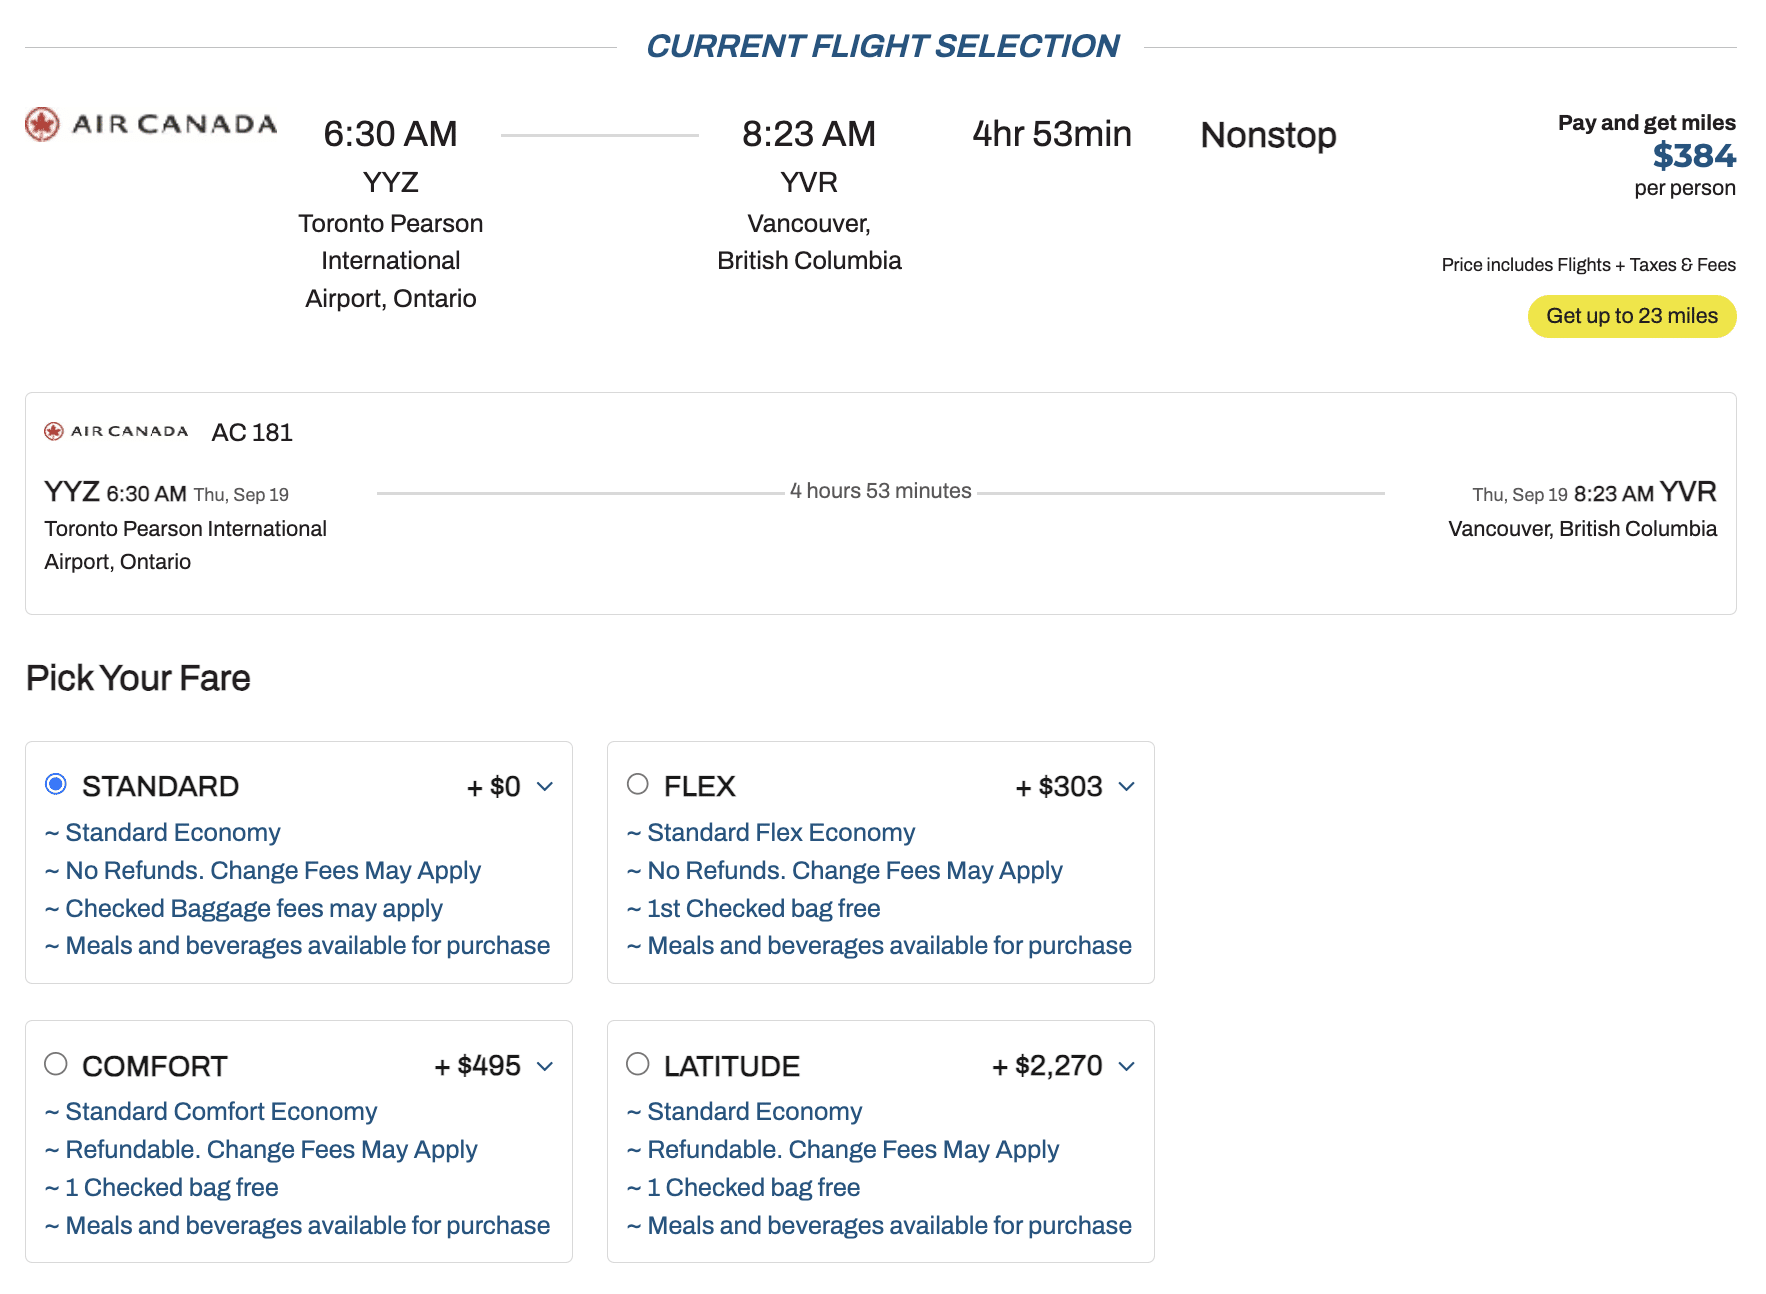
Task: Click the AC 181 flight number
Action: coord(252,432)
